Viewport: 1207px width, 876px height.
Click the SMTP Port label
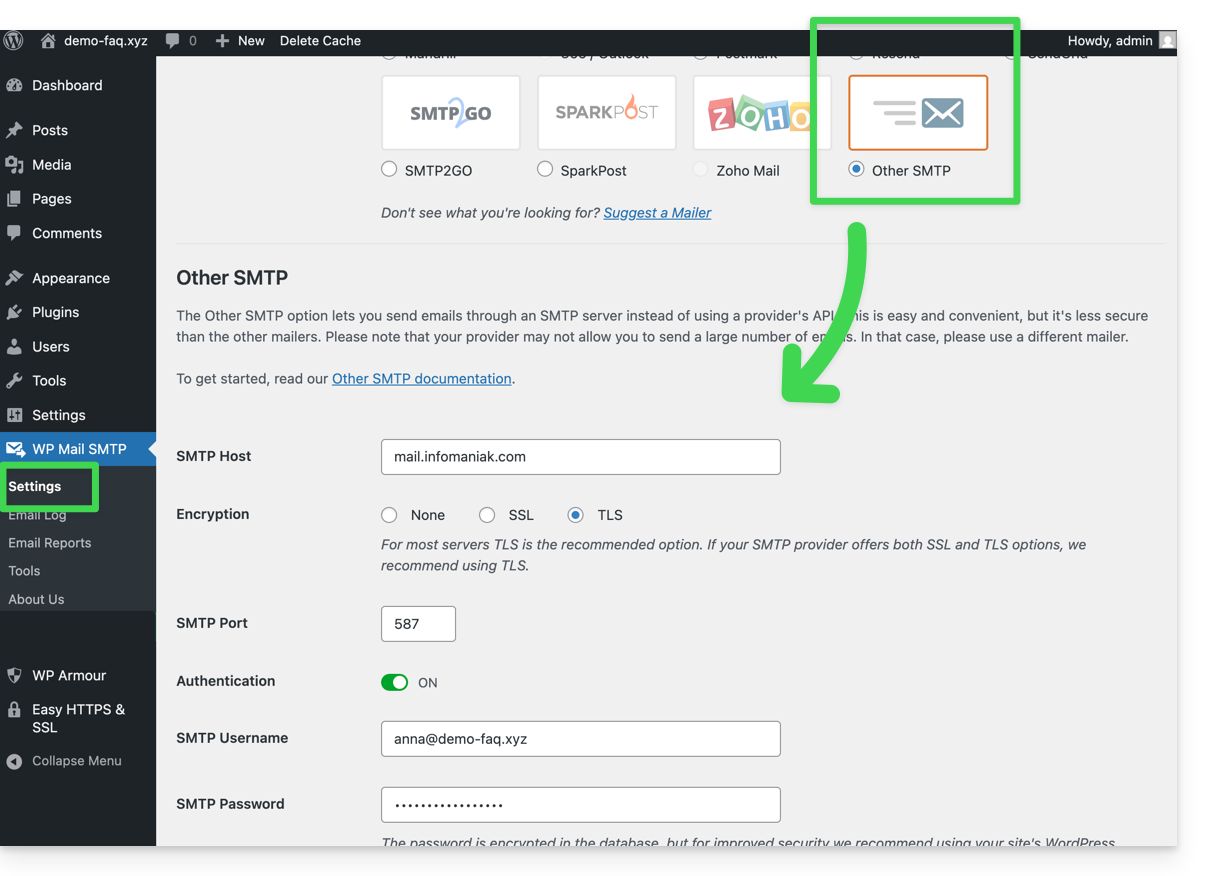212,623
